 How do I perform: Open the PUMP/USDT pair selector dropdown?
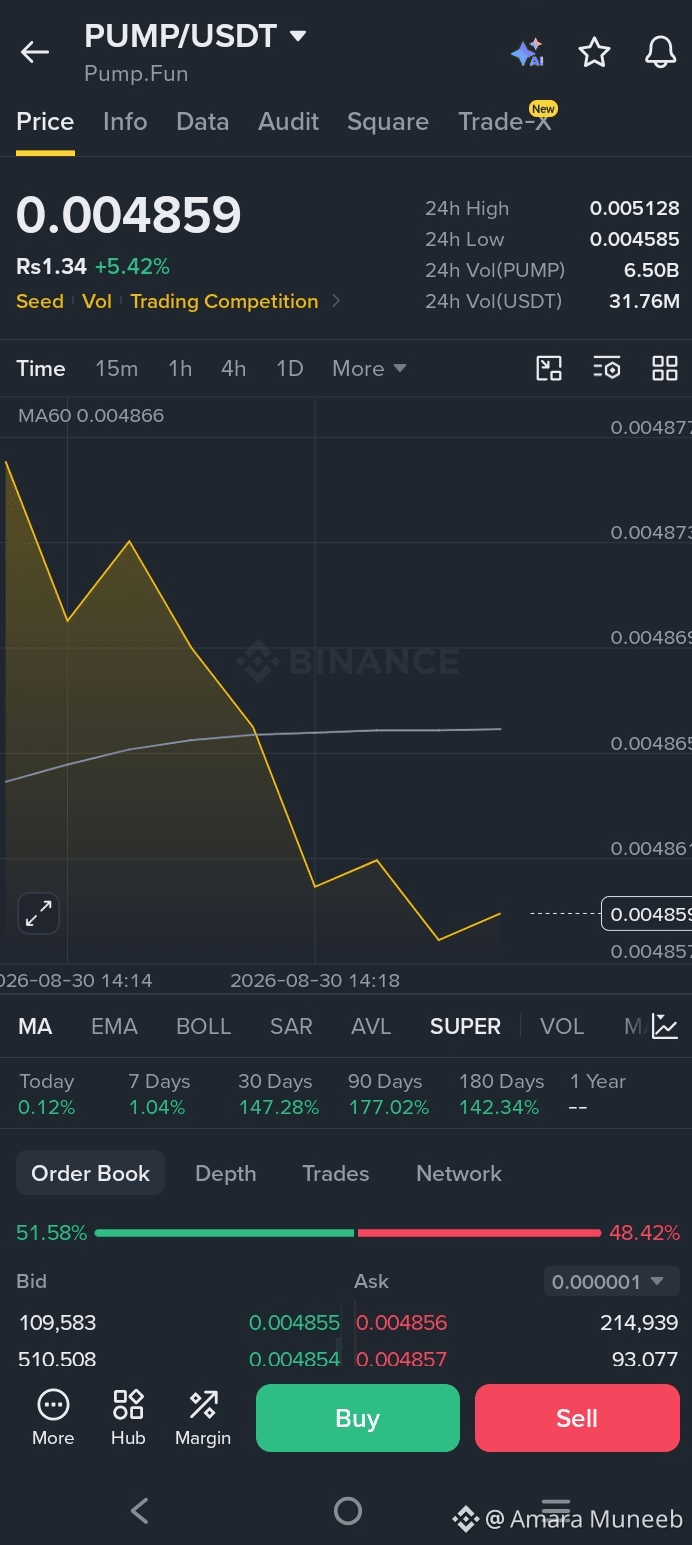[x=195, y=36]
